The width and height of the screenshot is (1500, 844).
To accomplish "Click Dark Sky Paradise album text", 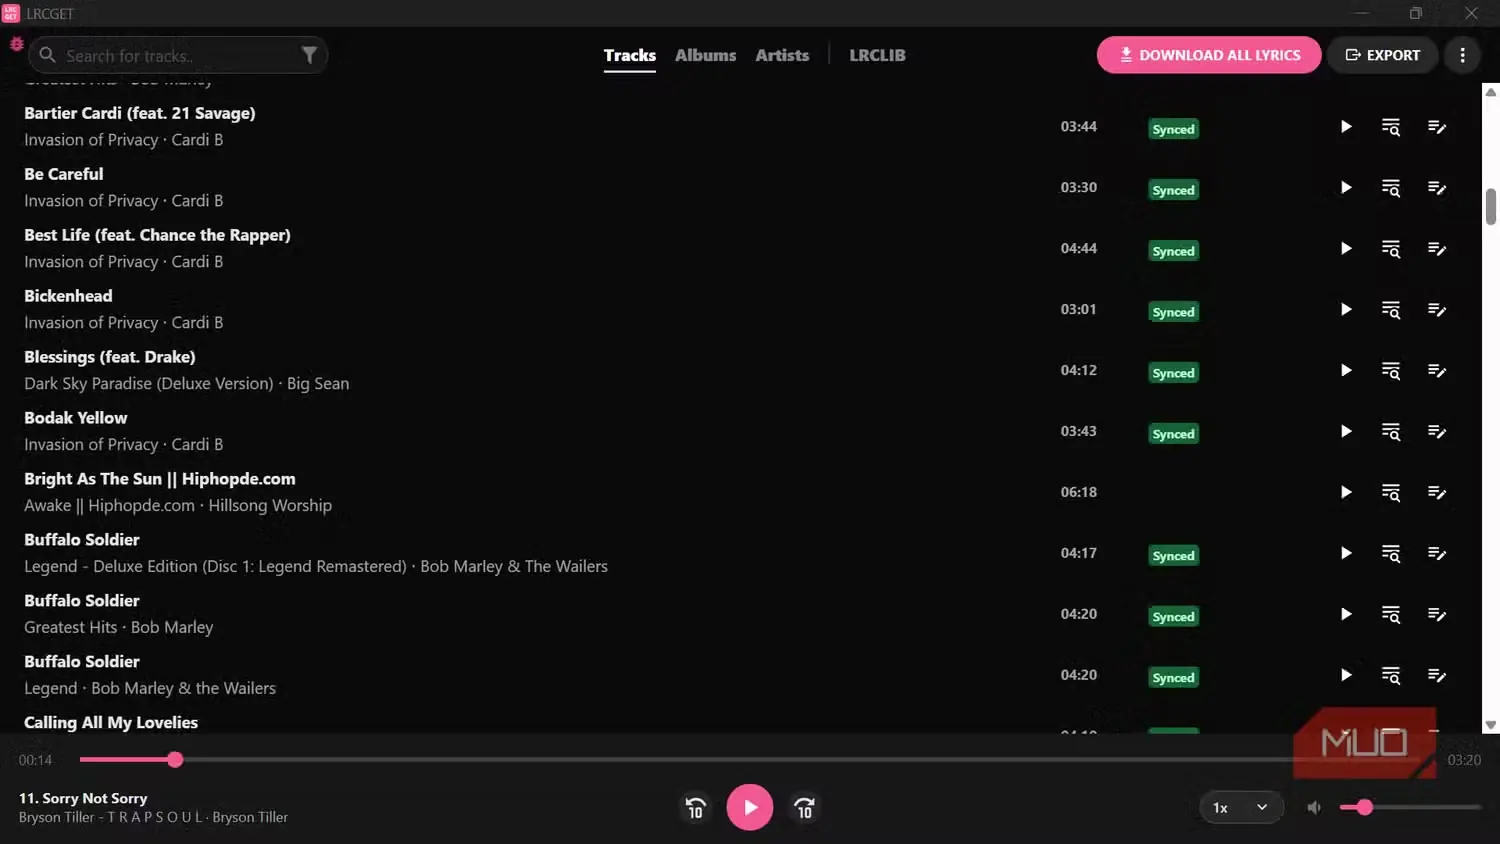I will click(149, 384).
